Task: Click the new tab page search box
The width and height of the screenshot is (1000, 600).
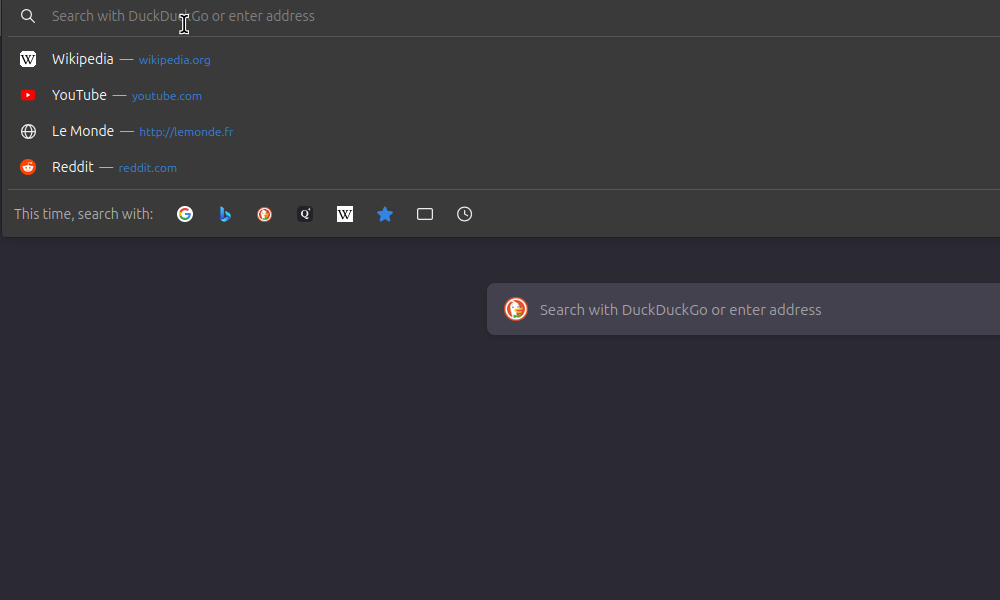Action: click(744, 309)
